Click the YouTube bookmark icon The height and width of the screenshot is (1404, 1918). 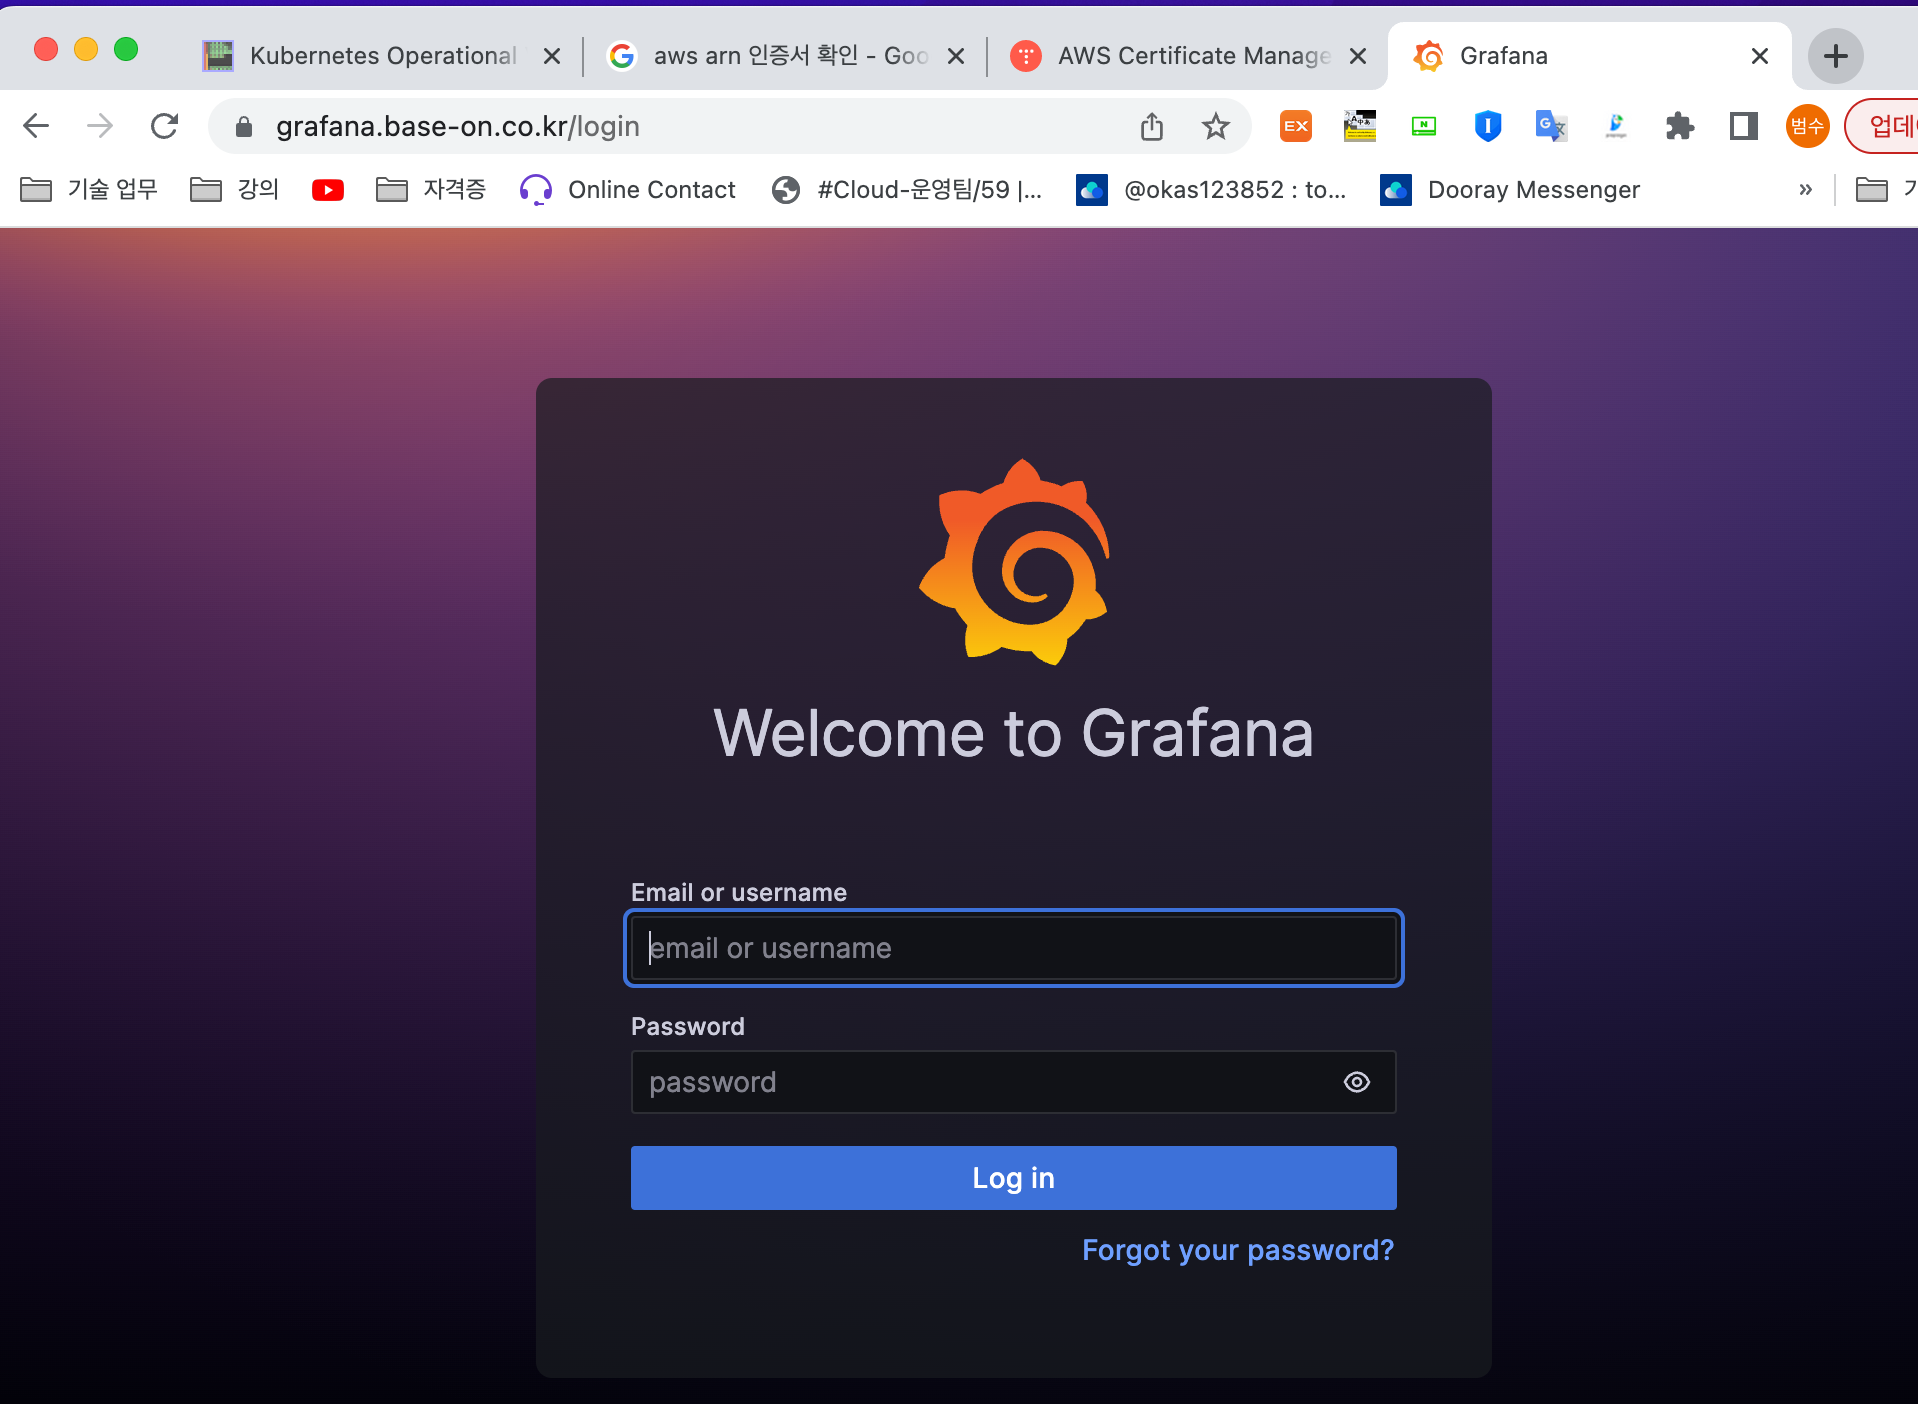coord(328,190)
